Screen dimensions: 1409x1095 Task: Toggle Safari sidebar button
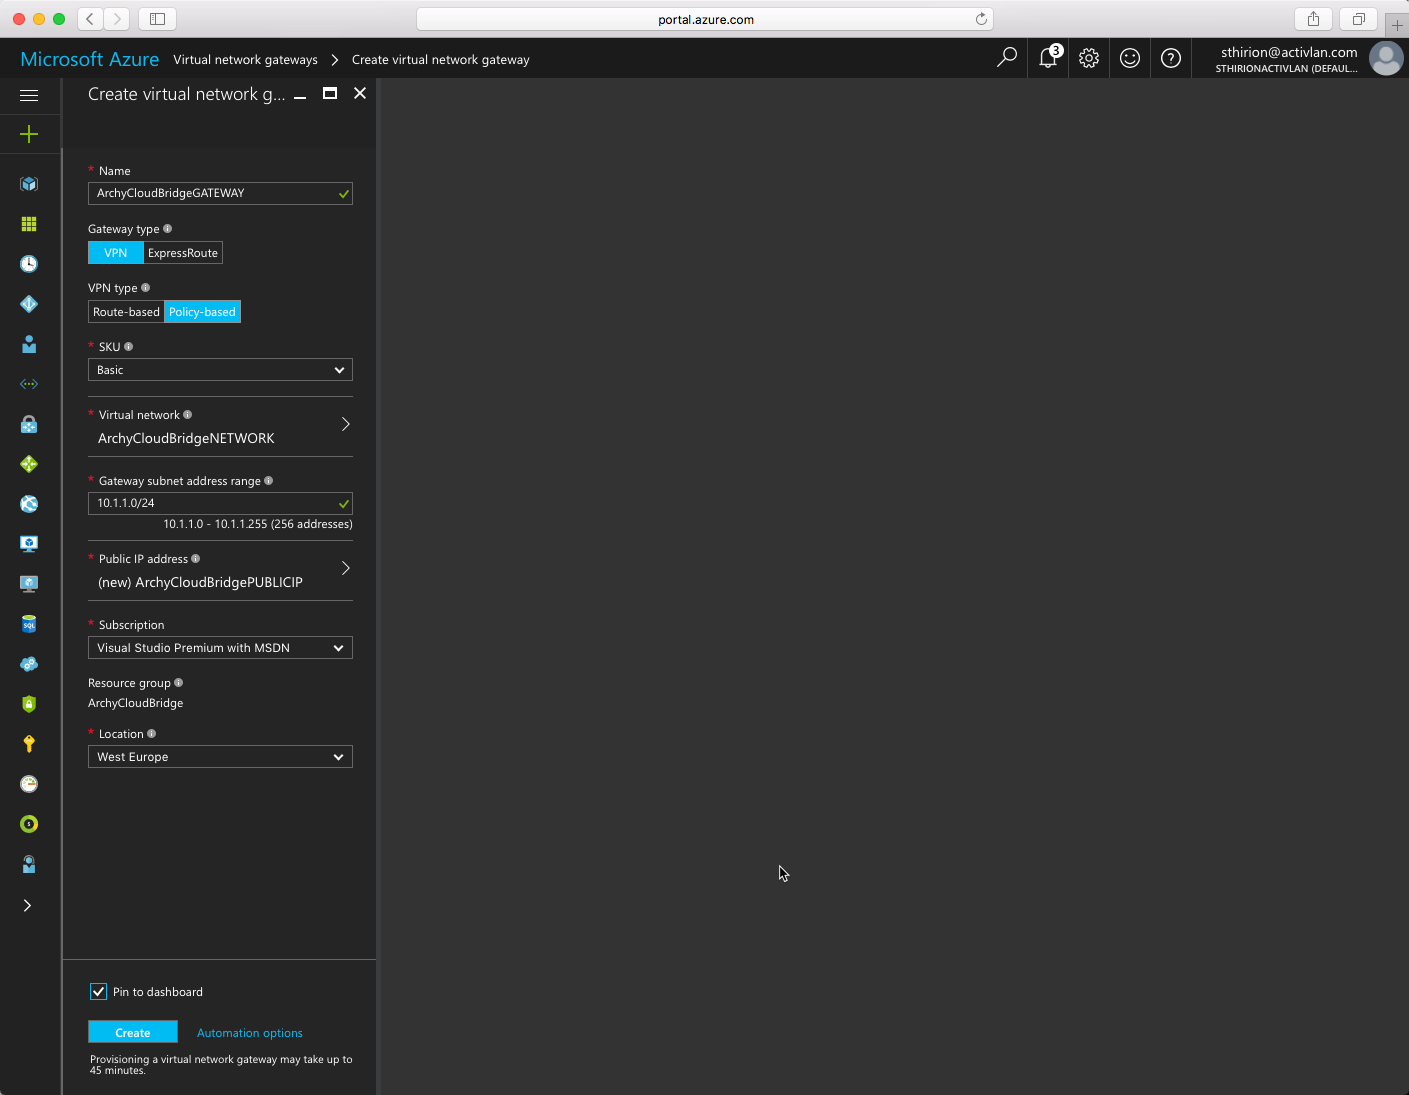[x=157, y=18]
